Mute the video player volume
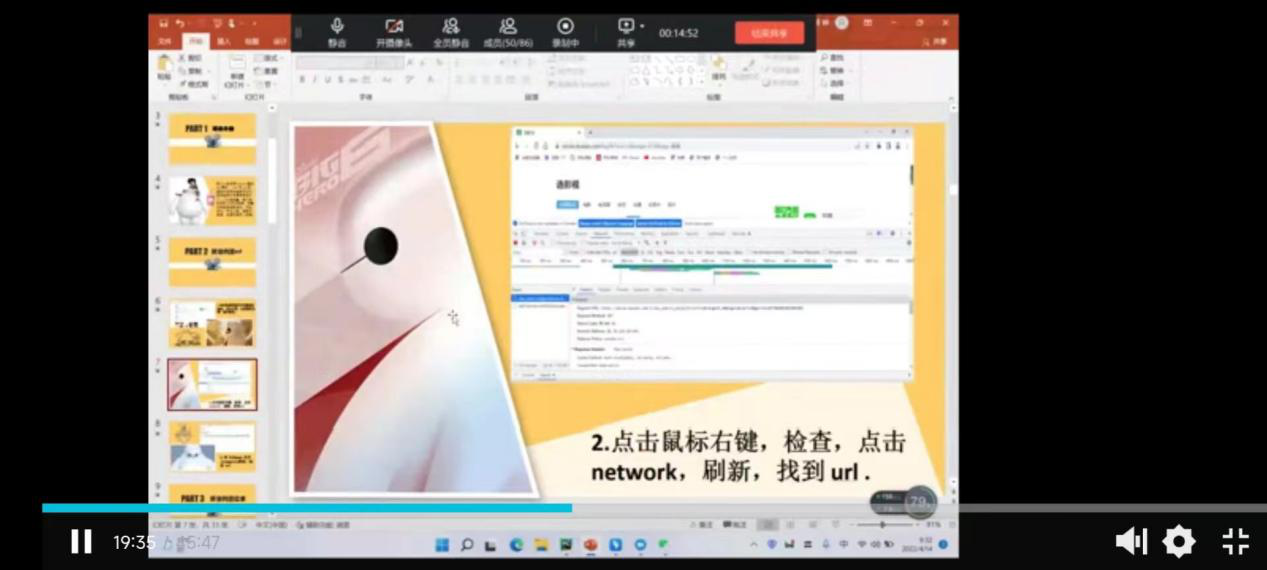The width and height of the screenshot is (1267, 570). (x=1131, y=542)
